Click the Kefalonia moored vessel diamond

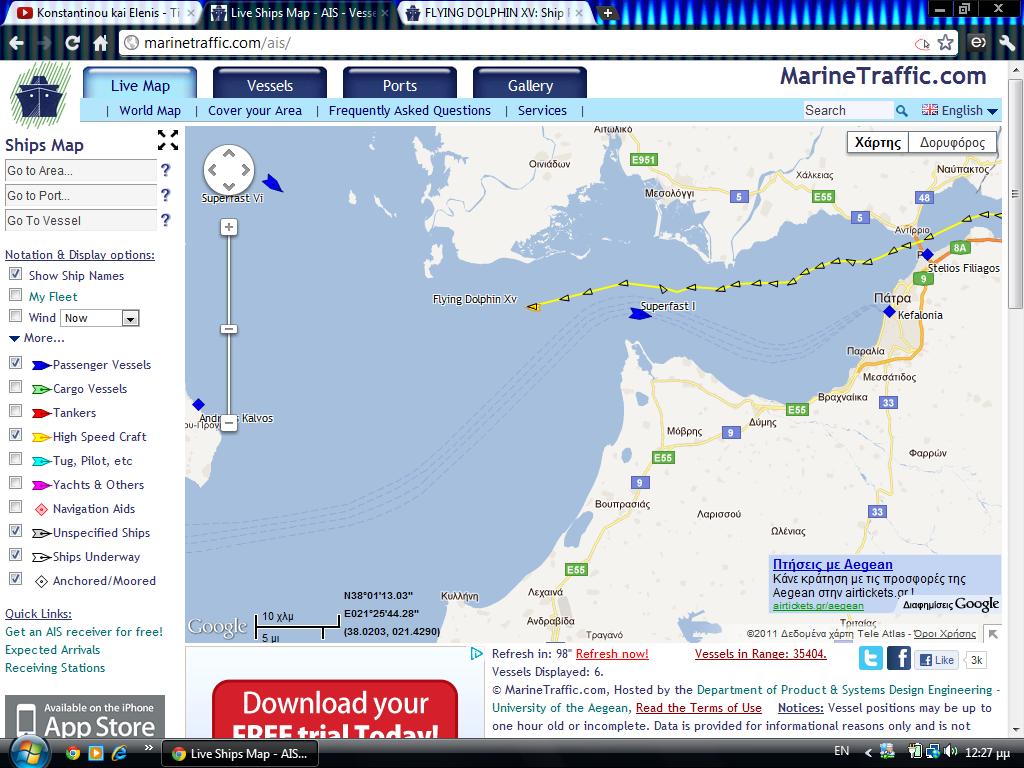(889, 312)
